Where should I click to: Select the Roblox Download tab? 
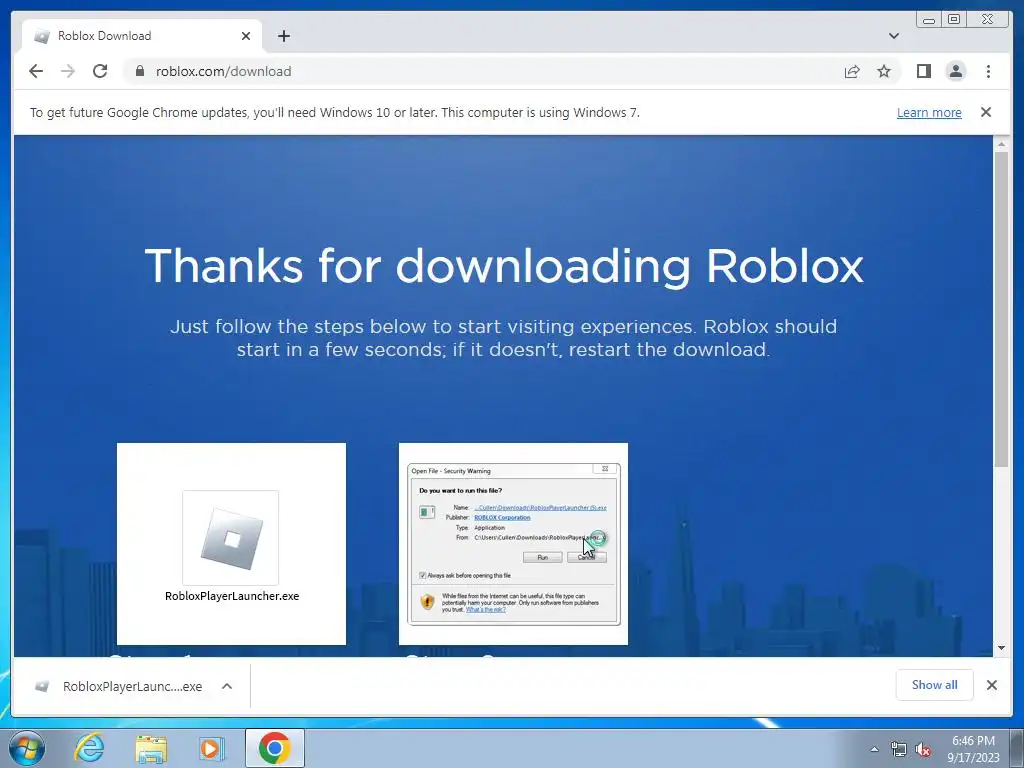142,36
